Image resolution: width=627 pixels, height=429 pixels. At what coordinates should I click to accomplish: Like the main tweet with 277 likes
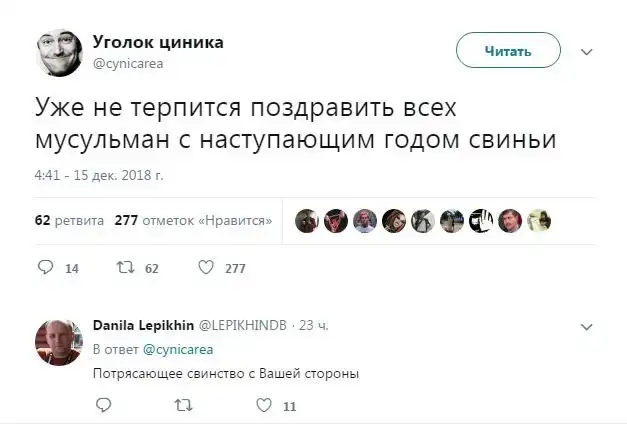point(205,267)
